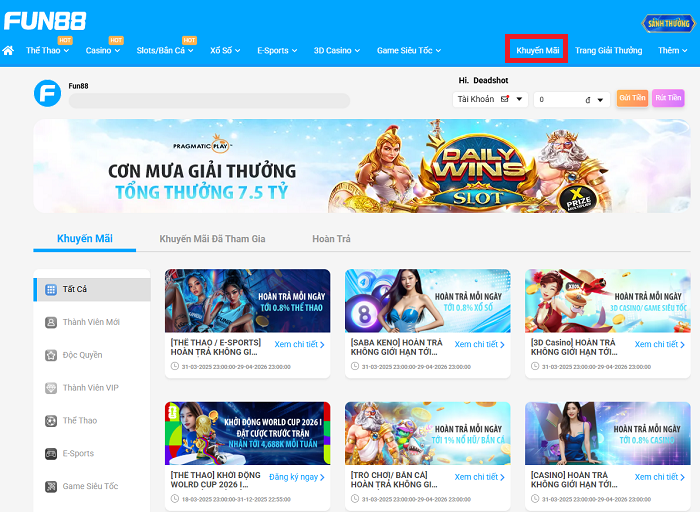This screenshot has width=700, height=512.
Task: Open Trang Giải Thưởng menu item
Action: tap(608, 50)
